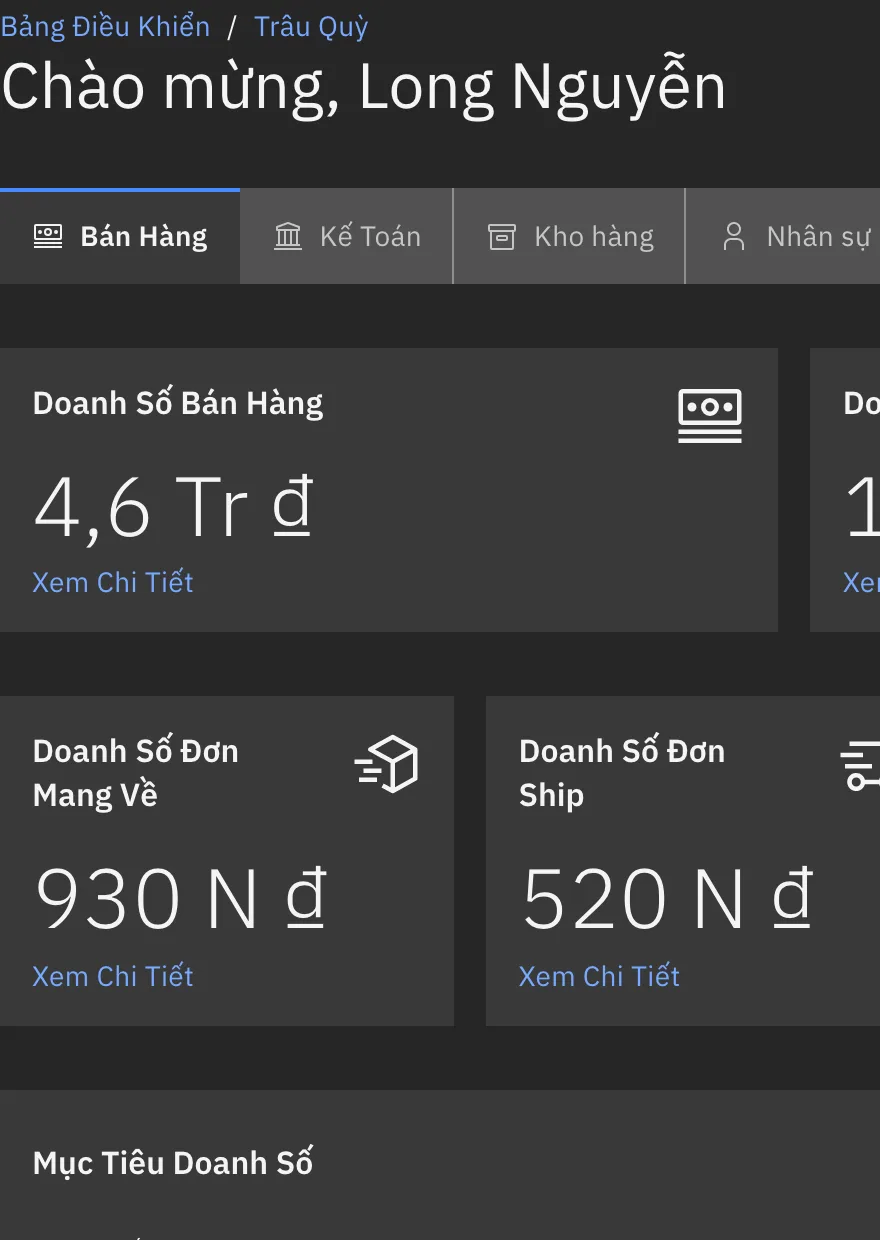Click the money icon in Doanh Số Bán Hàng card
The width and height of the screenshot is (880, 1240).
point(710,416)
